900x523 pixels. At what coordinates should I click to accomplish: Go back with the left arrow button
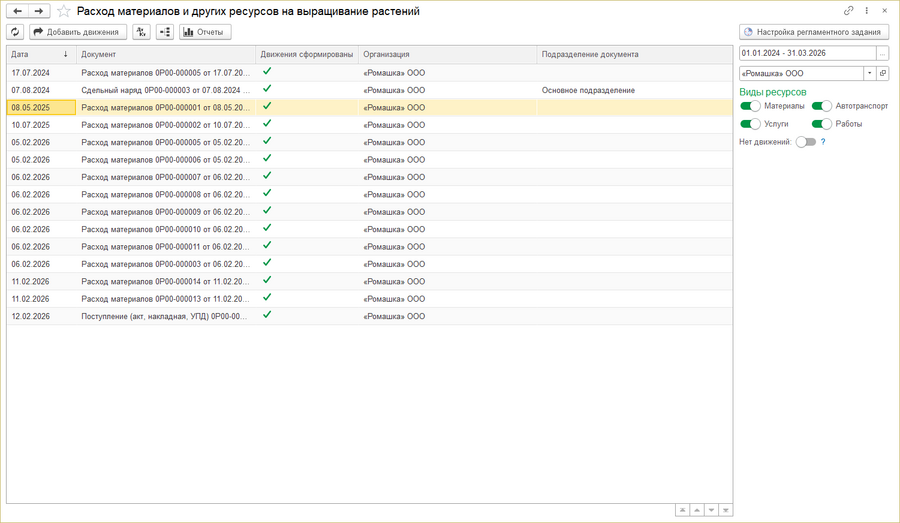[17, 11]
